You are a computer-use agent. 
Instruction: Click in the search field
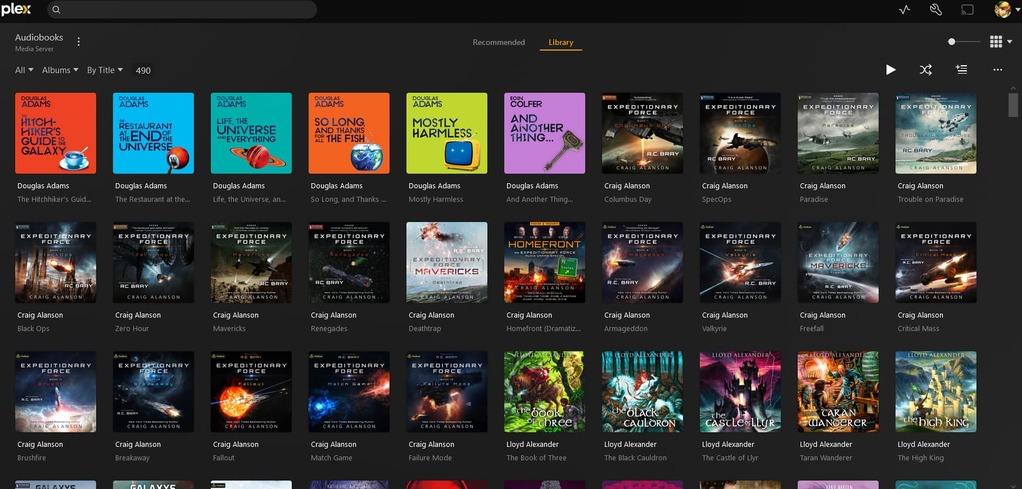182,10
